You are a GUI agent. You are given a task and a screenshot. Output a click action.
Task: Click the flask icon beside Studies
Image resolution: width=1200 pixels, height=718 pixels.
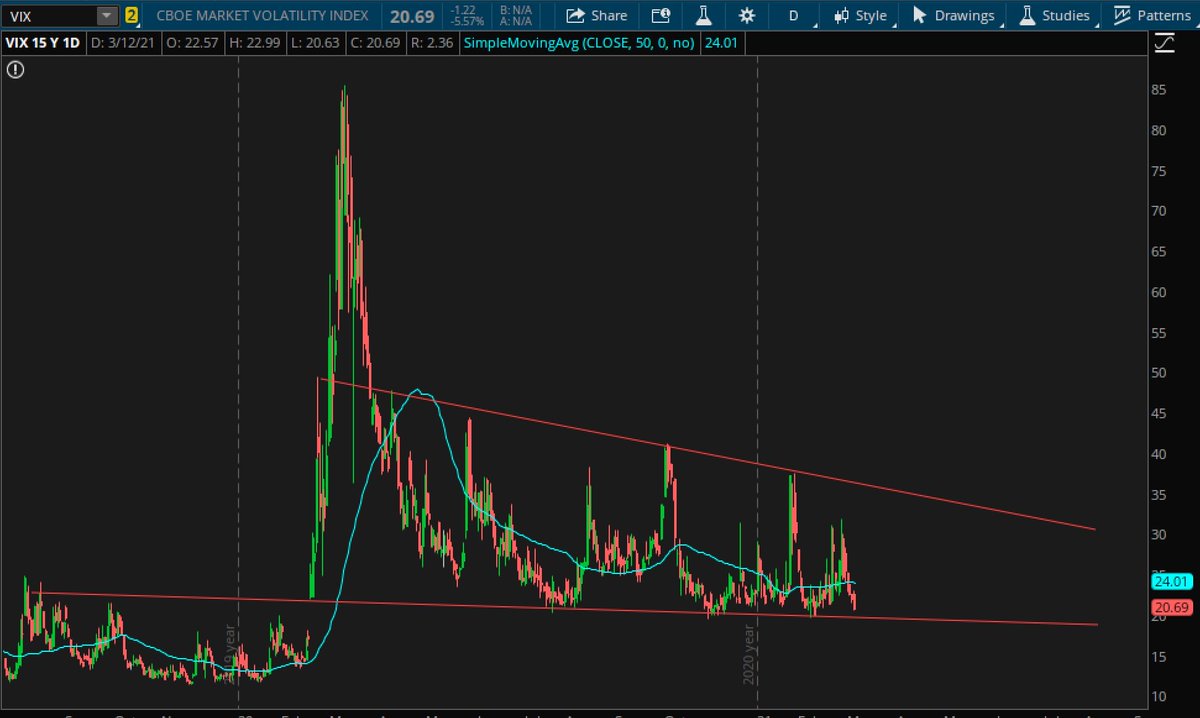pyautogui.click(x=1026, y=16)
